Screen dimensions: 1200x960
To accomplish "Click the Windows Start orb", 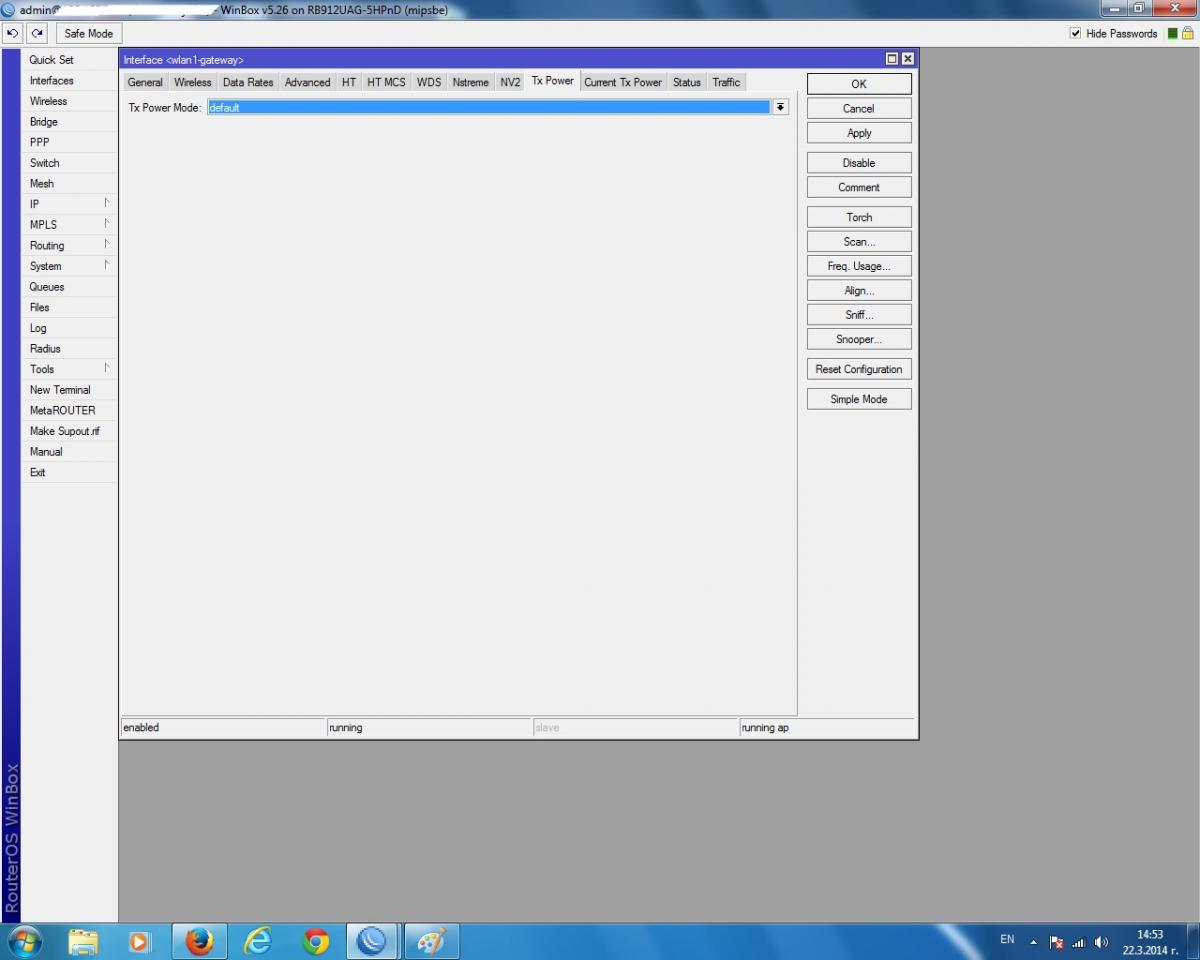I will point(25,941).
